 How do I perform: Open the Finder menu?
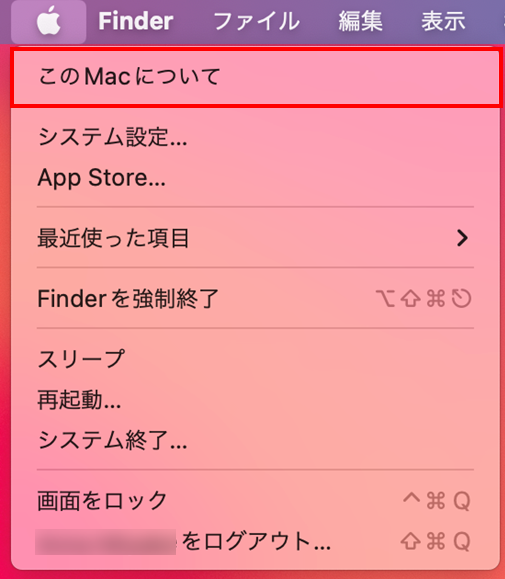click(x=135, y=21)
